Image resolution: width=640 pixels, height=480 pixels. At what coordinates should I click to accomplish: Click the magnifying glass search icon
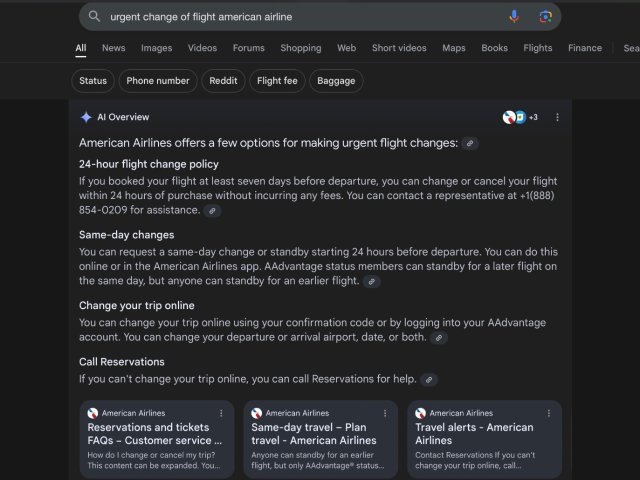[x=94, y=16]
